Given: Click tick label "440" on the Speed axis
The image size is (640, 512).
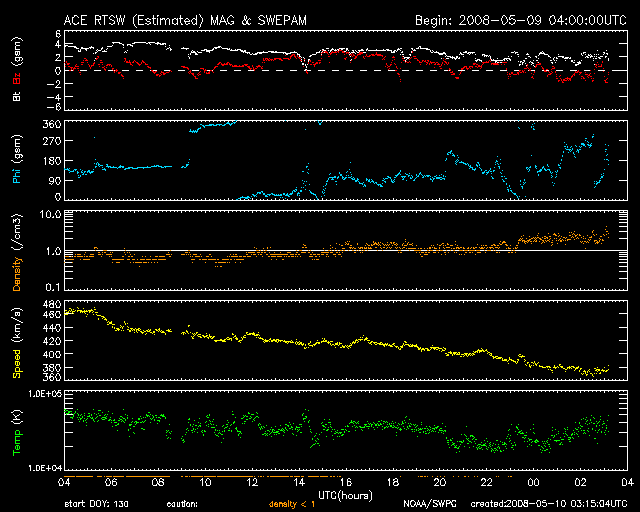Looking at the screenshot, I should tap(52, 328).
